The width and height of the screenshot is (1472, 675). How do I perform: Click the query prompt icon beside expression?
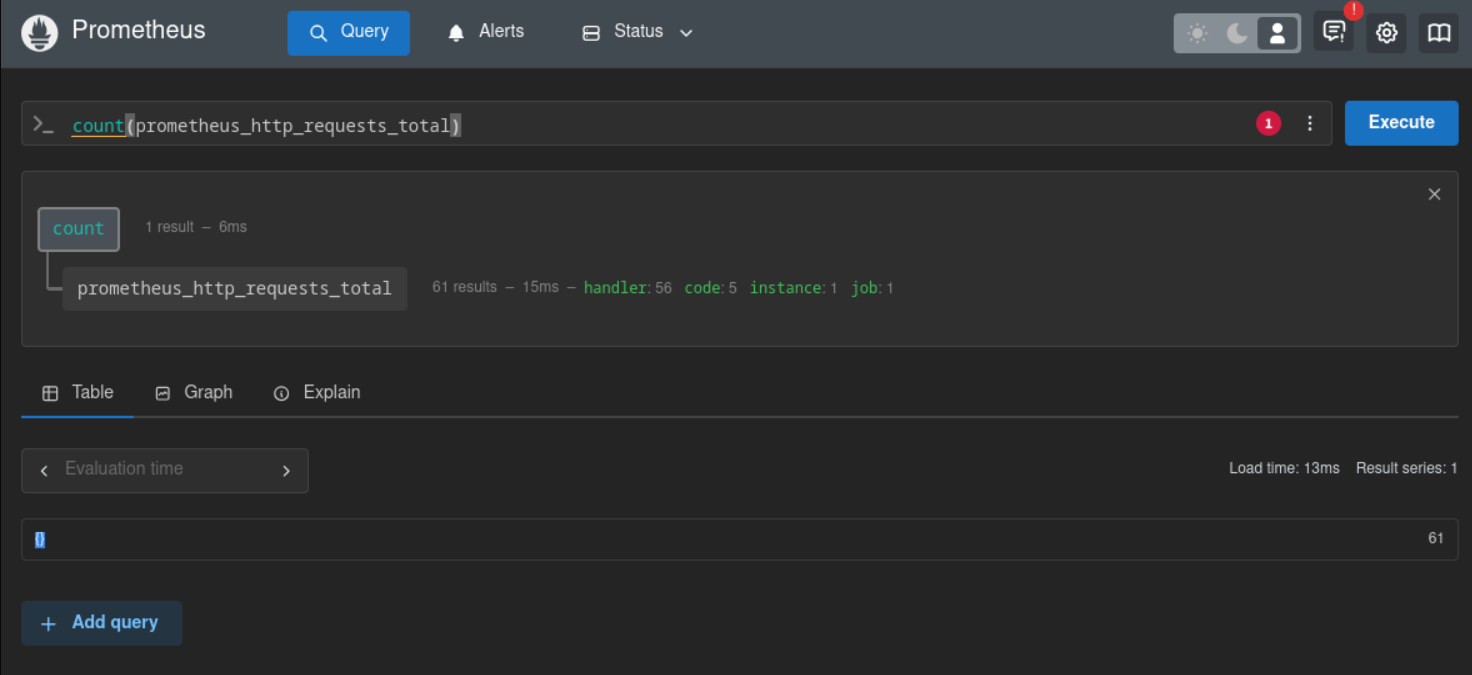(x=43, y=124)
